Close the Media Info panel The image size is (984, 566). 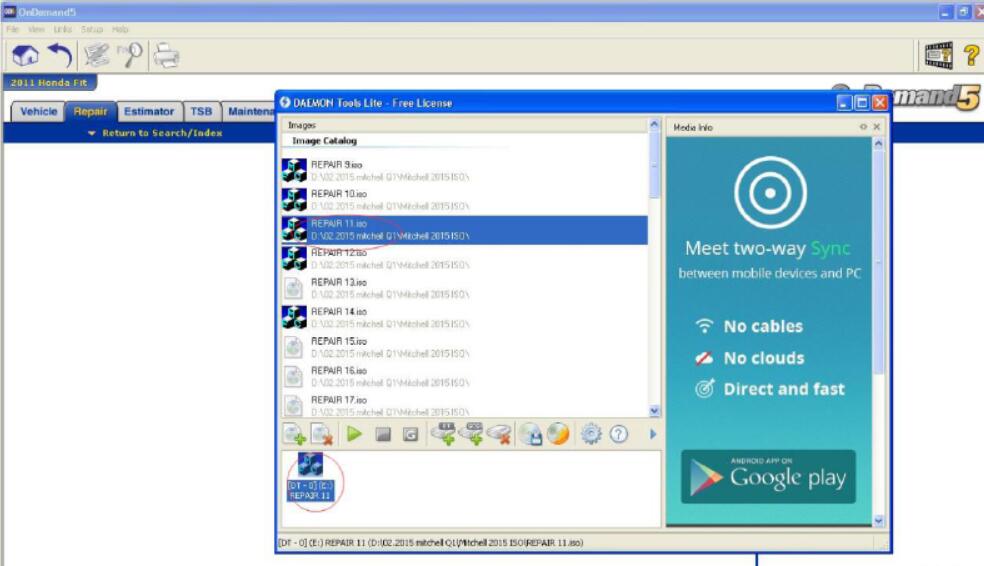point(877,127)
